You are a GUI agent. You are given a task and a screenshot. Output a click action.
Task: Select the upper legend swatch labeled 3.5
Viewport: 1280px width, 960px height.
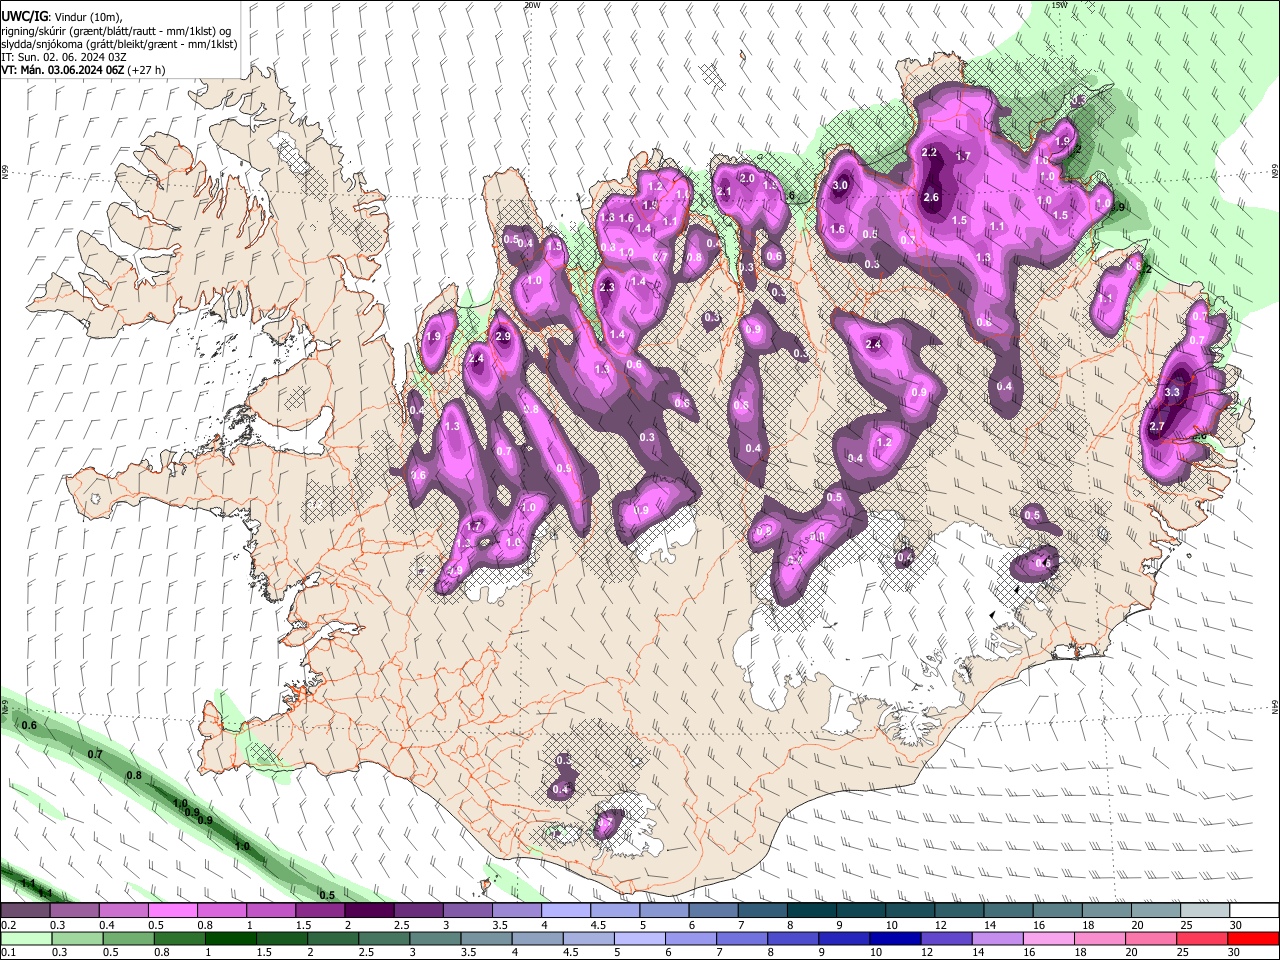(517, 911)
